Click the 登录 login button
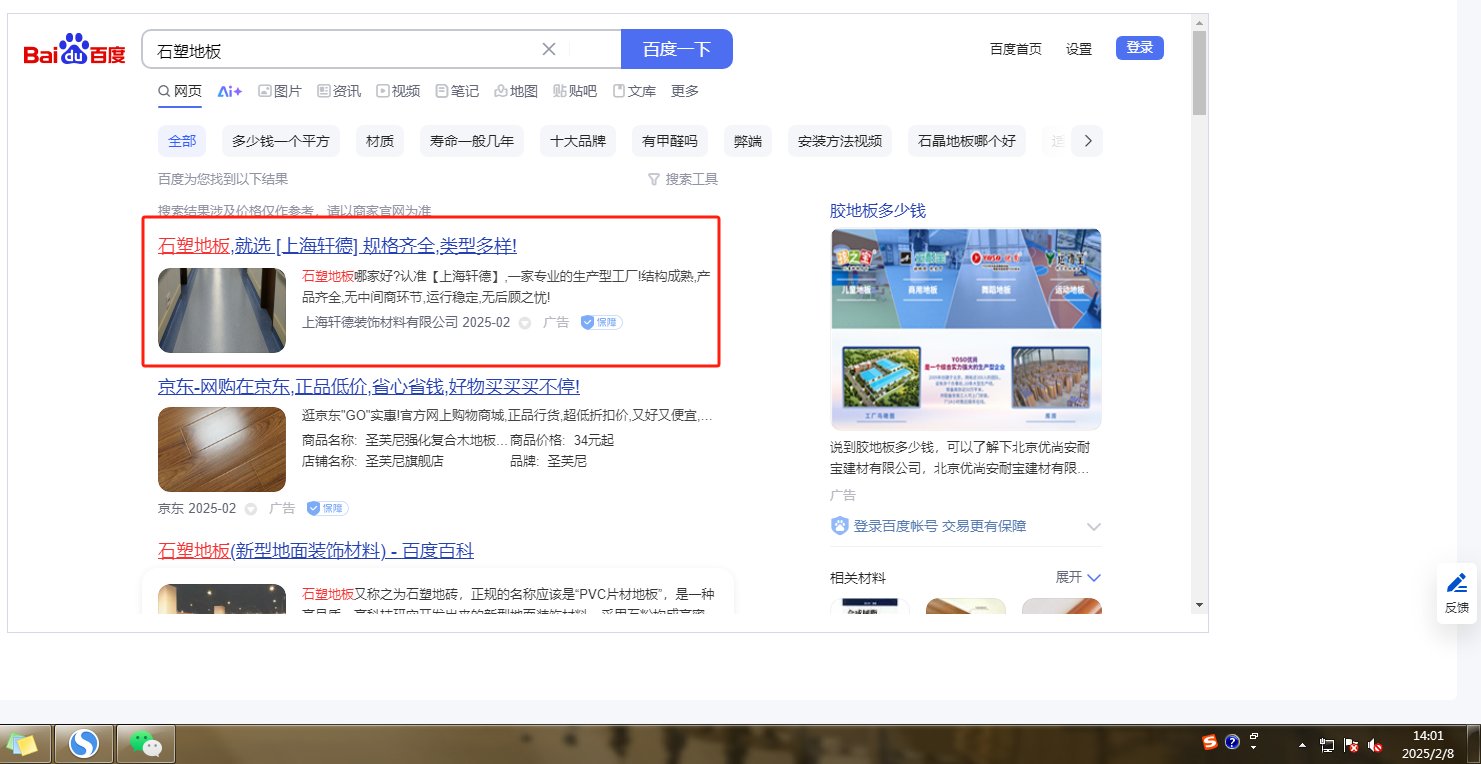The width and height of the screenshot is (1481, 764). (1140, 48)
